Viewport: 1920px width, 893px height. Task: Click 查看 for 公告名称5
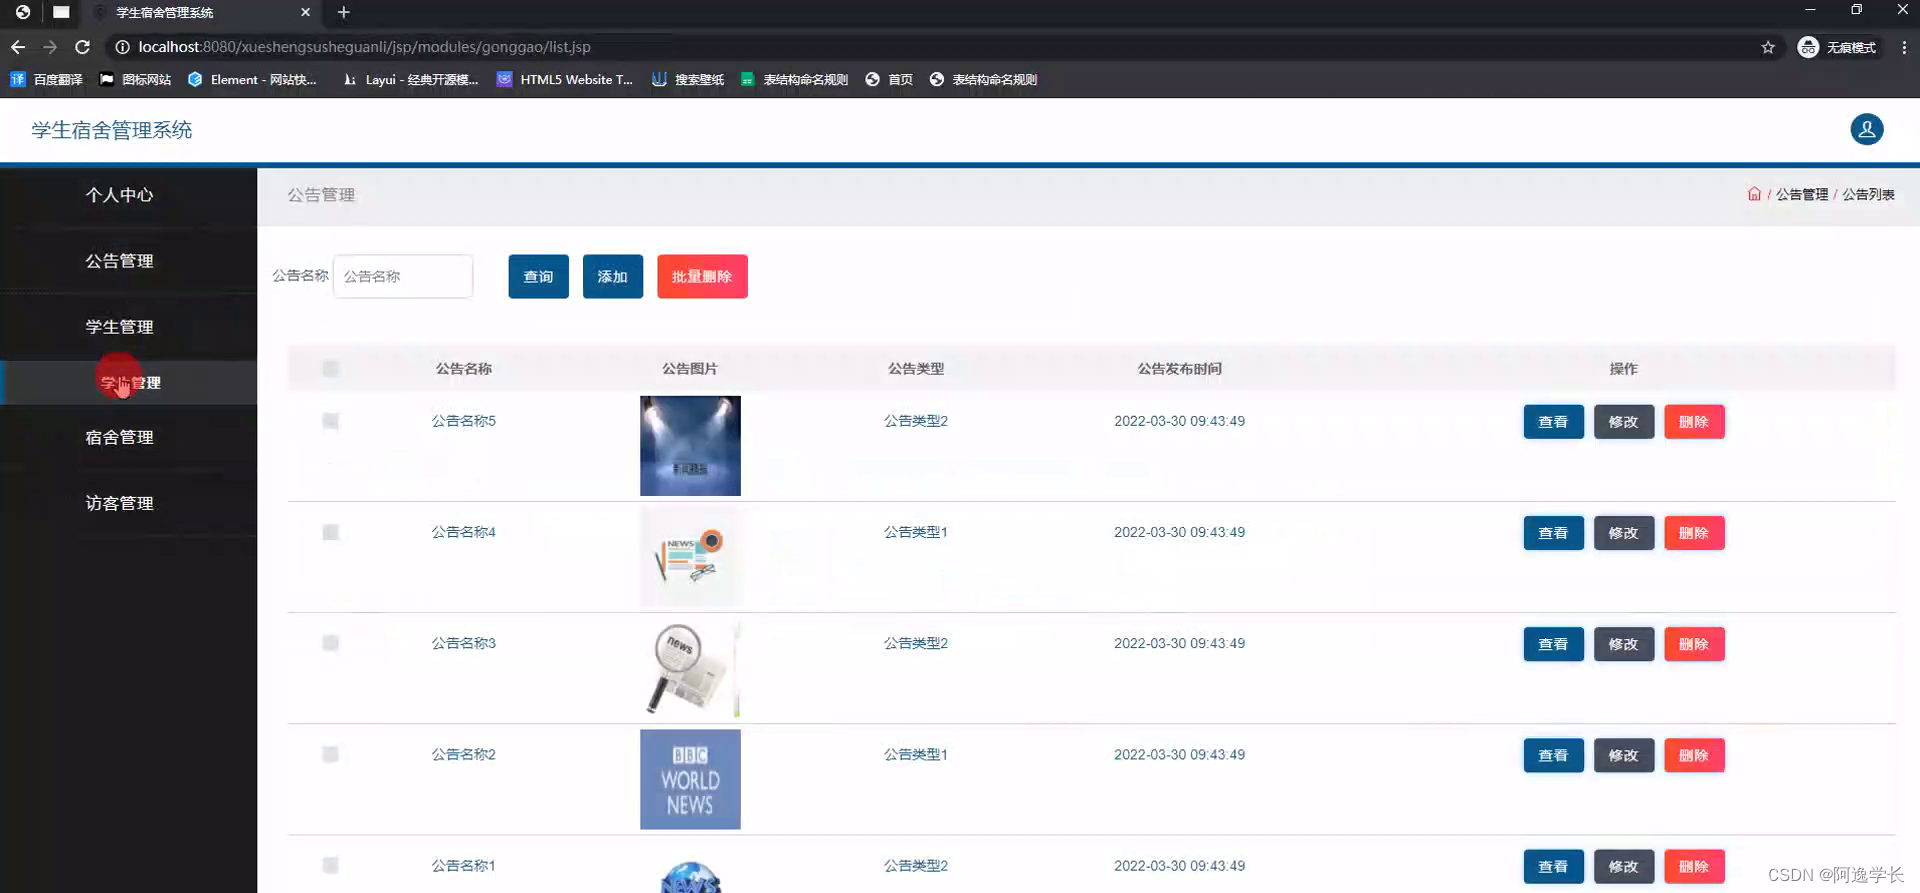coord(1553,422)
